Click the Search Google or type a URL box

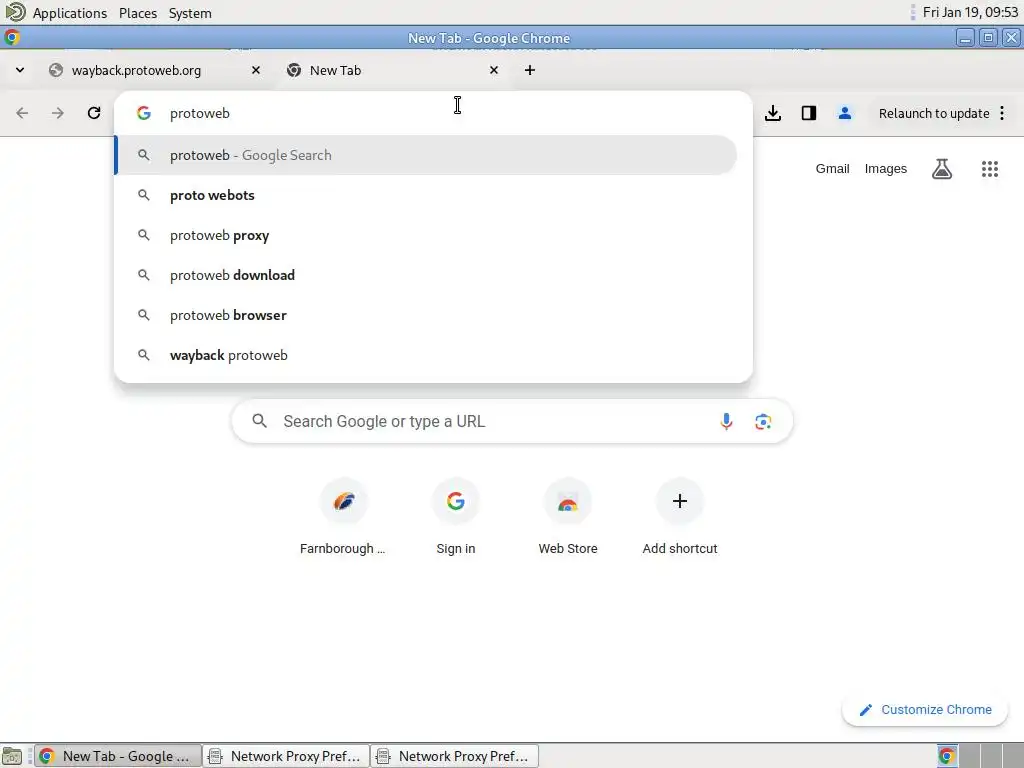tap(512, 421)
